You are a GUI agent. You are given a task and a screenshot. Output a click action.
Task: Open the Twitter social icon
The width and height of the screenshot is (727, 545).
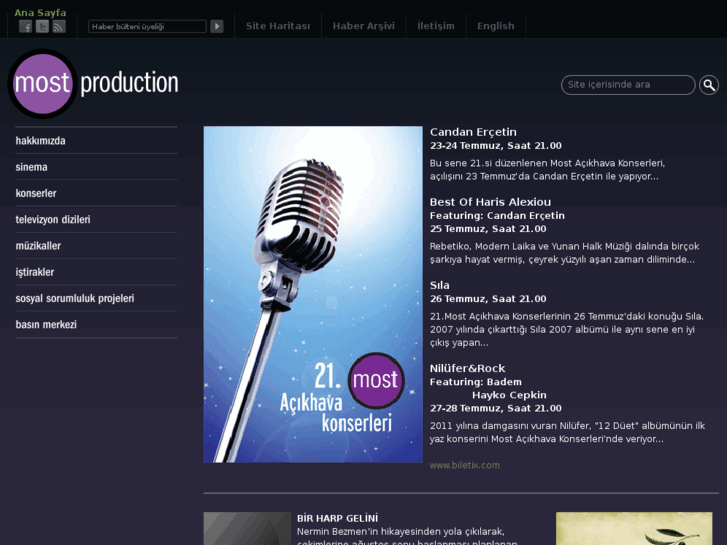coord(42,26)
